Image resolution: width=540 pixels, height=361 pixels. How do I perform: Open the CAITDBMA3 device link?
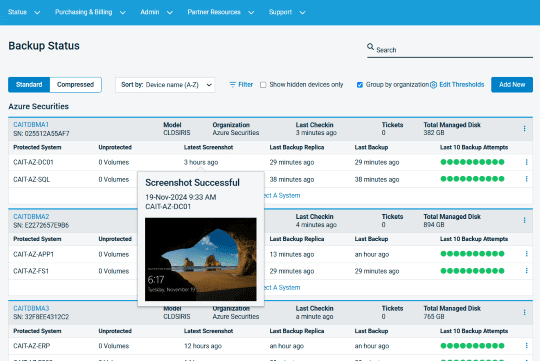tap(31, 308)
